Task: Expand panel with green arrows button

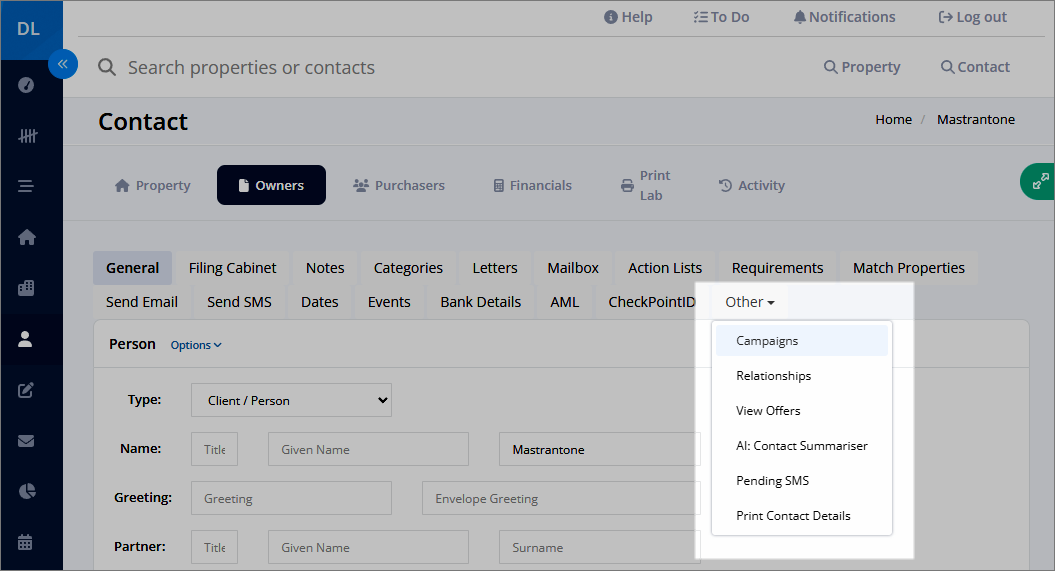Action: (x=1039, y=182)
